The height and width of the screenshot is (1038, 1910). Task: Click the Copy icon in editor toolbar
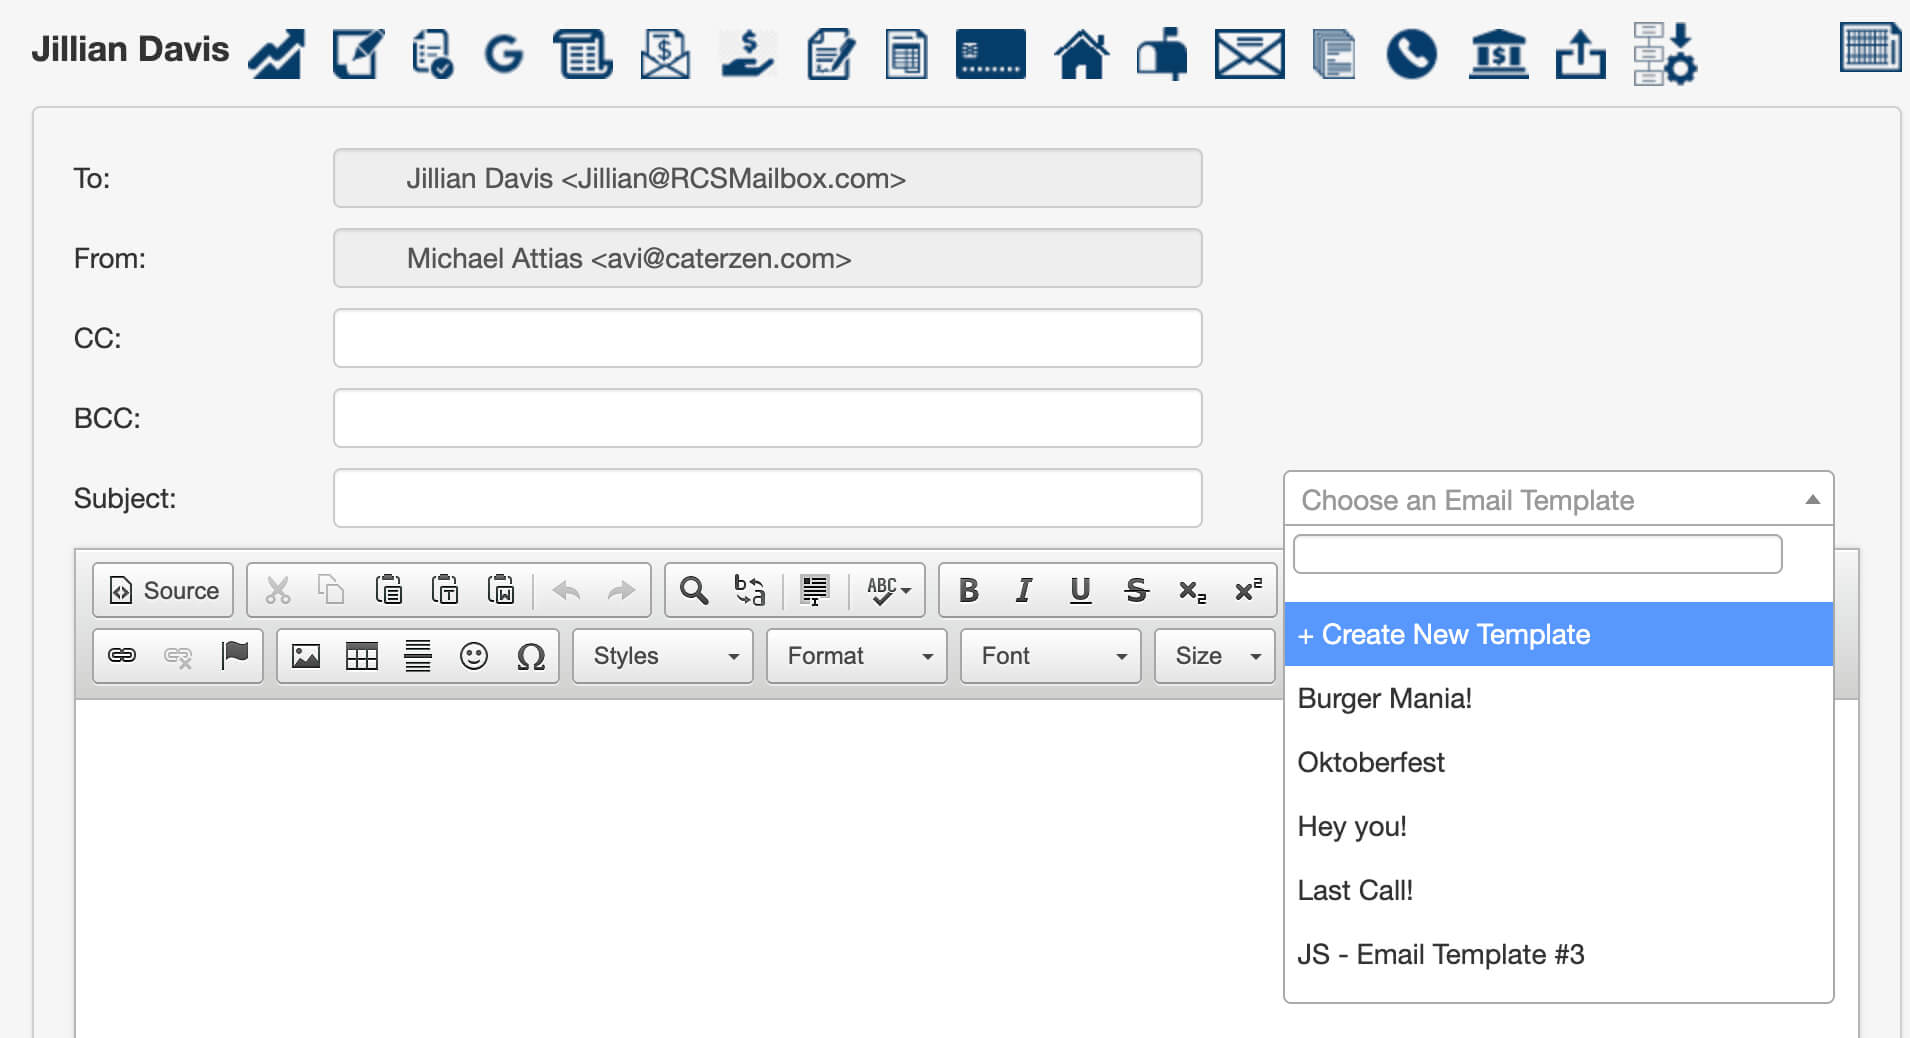coord(331,590)
